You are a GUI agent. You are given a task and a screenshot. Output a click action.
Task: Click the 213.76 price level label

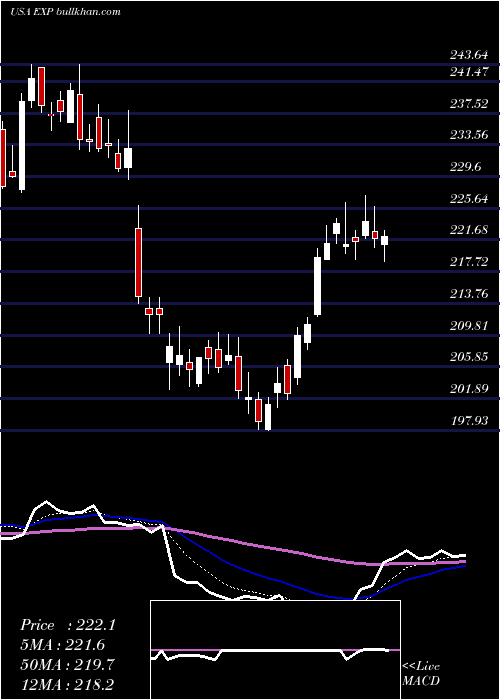point(469,294)
